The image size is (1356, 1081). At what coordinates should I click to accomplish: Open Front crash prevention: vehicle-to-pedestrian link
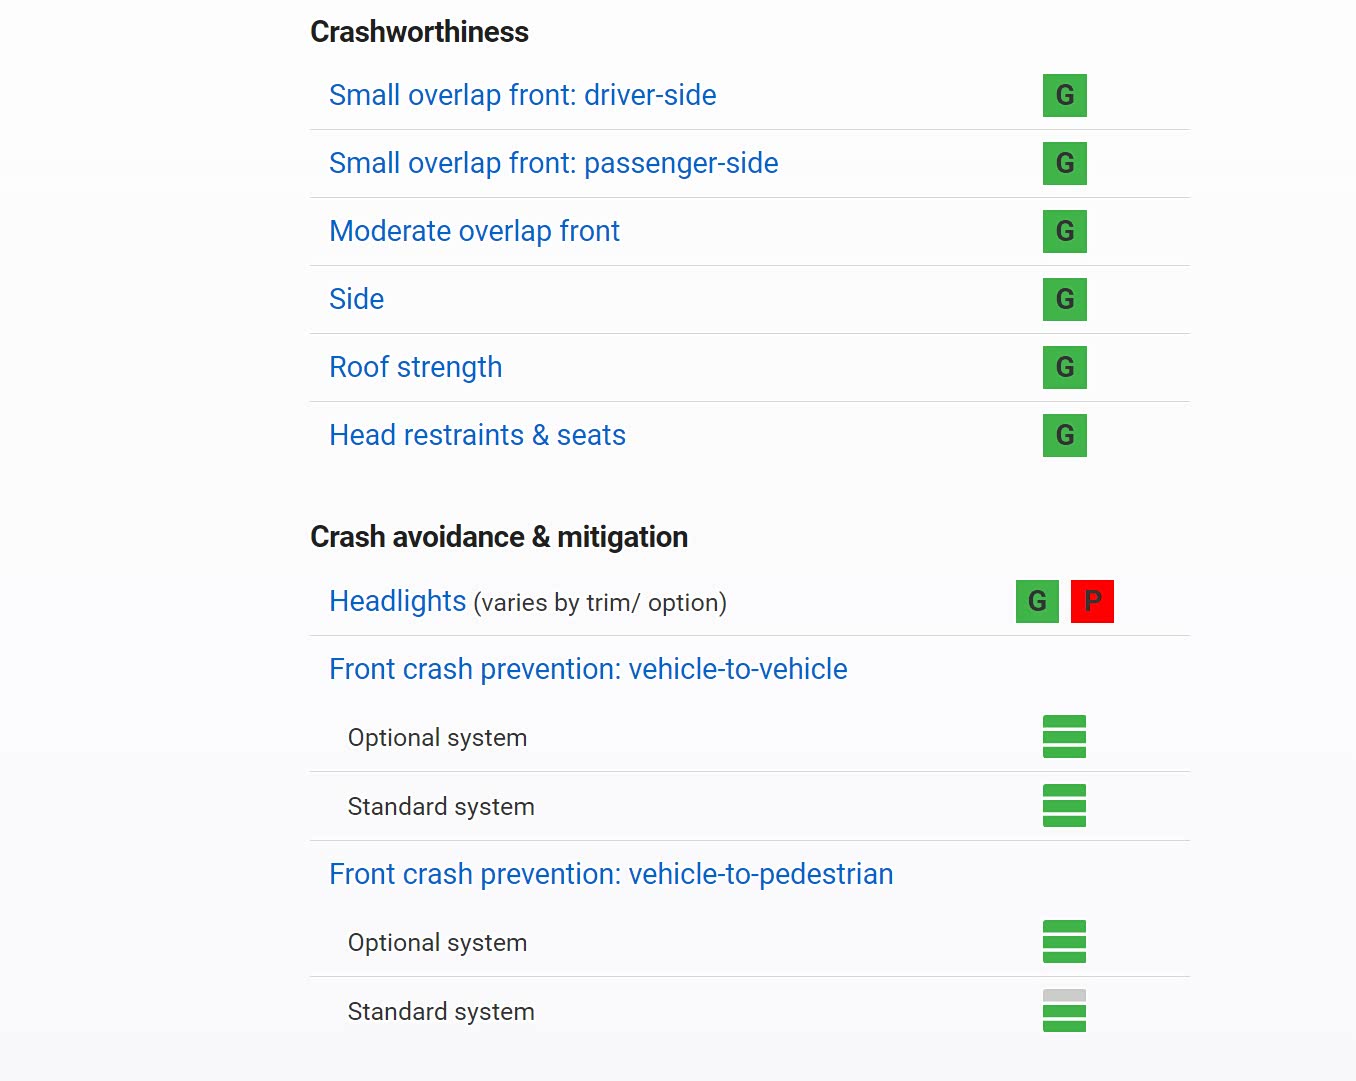(610, 875)
